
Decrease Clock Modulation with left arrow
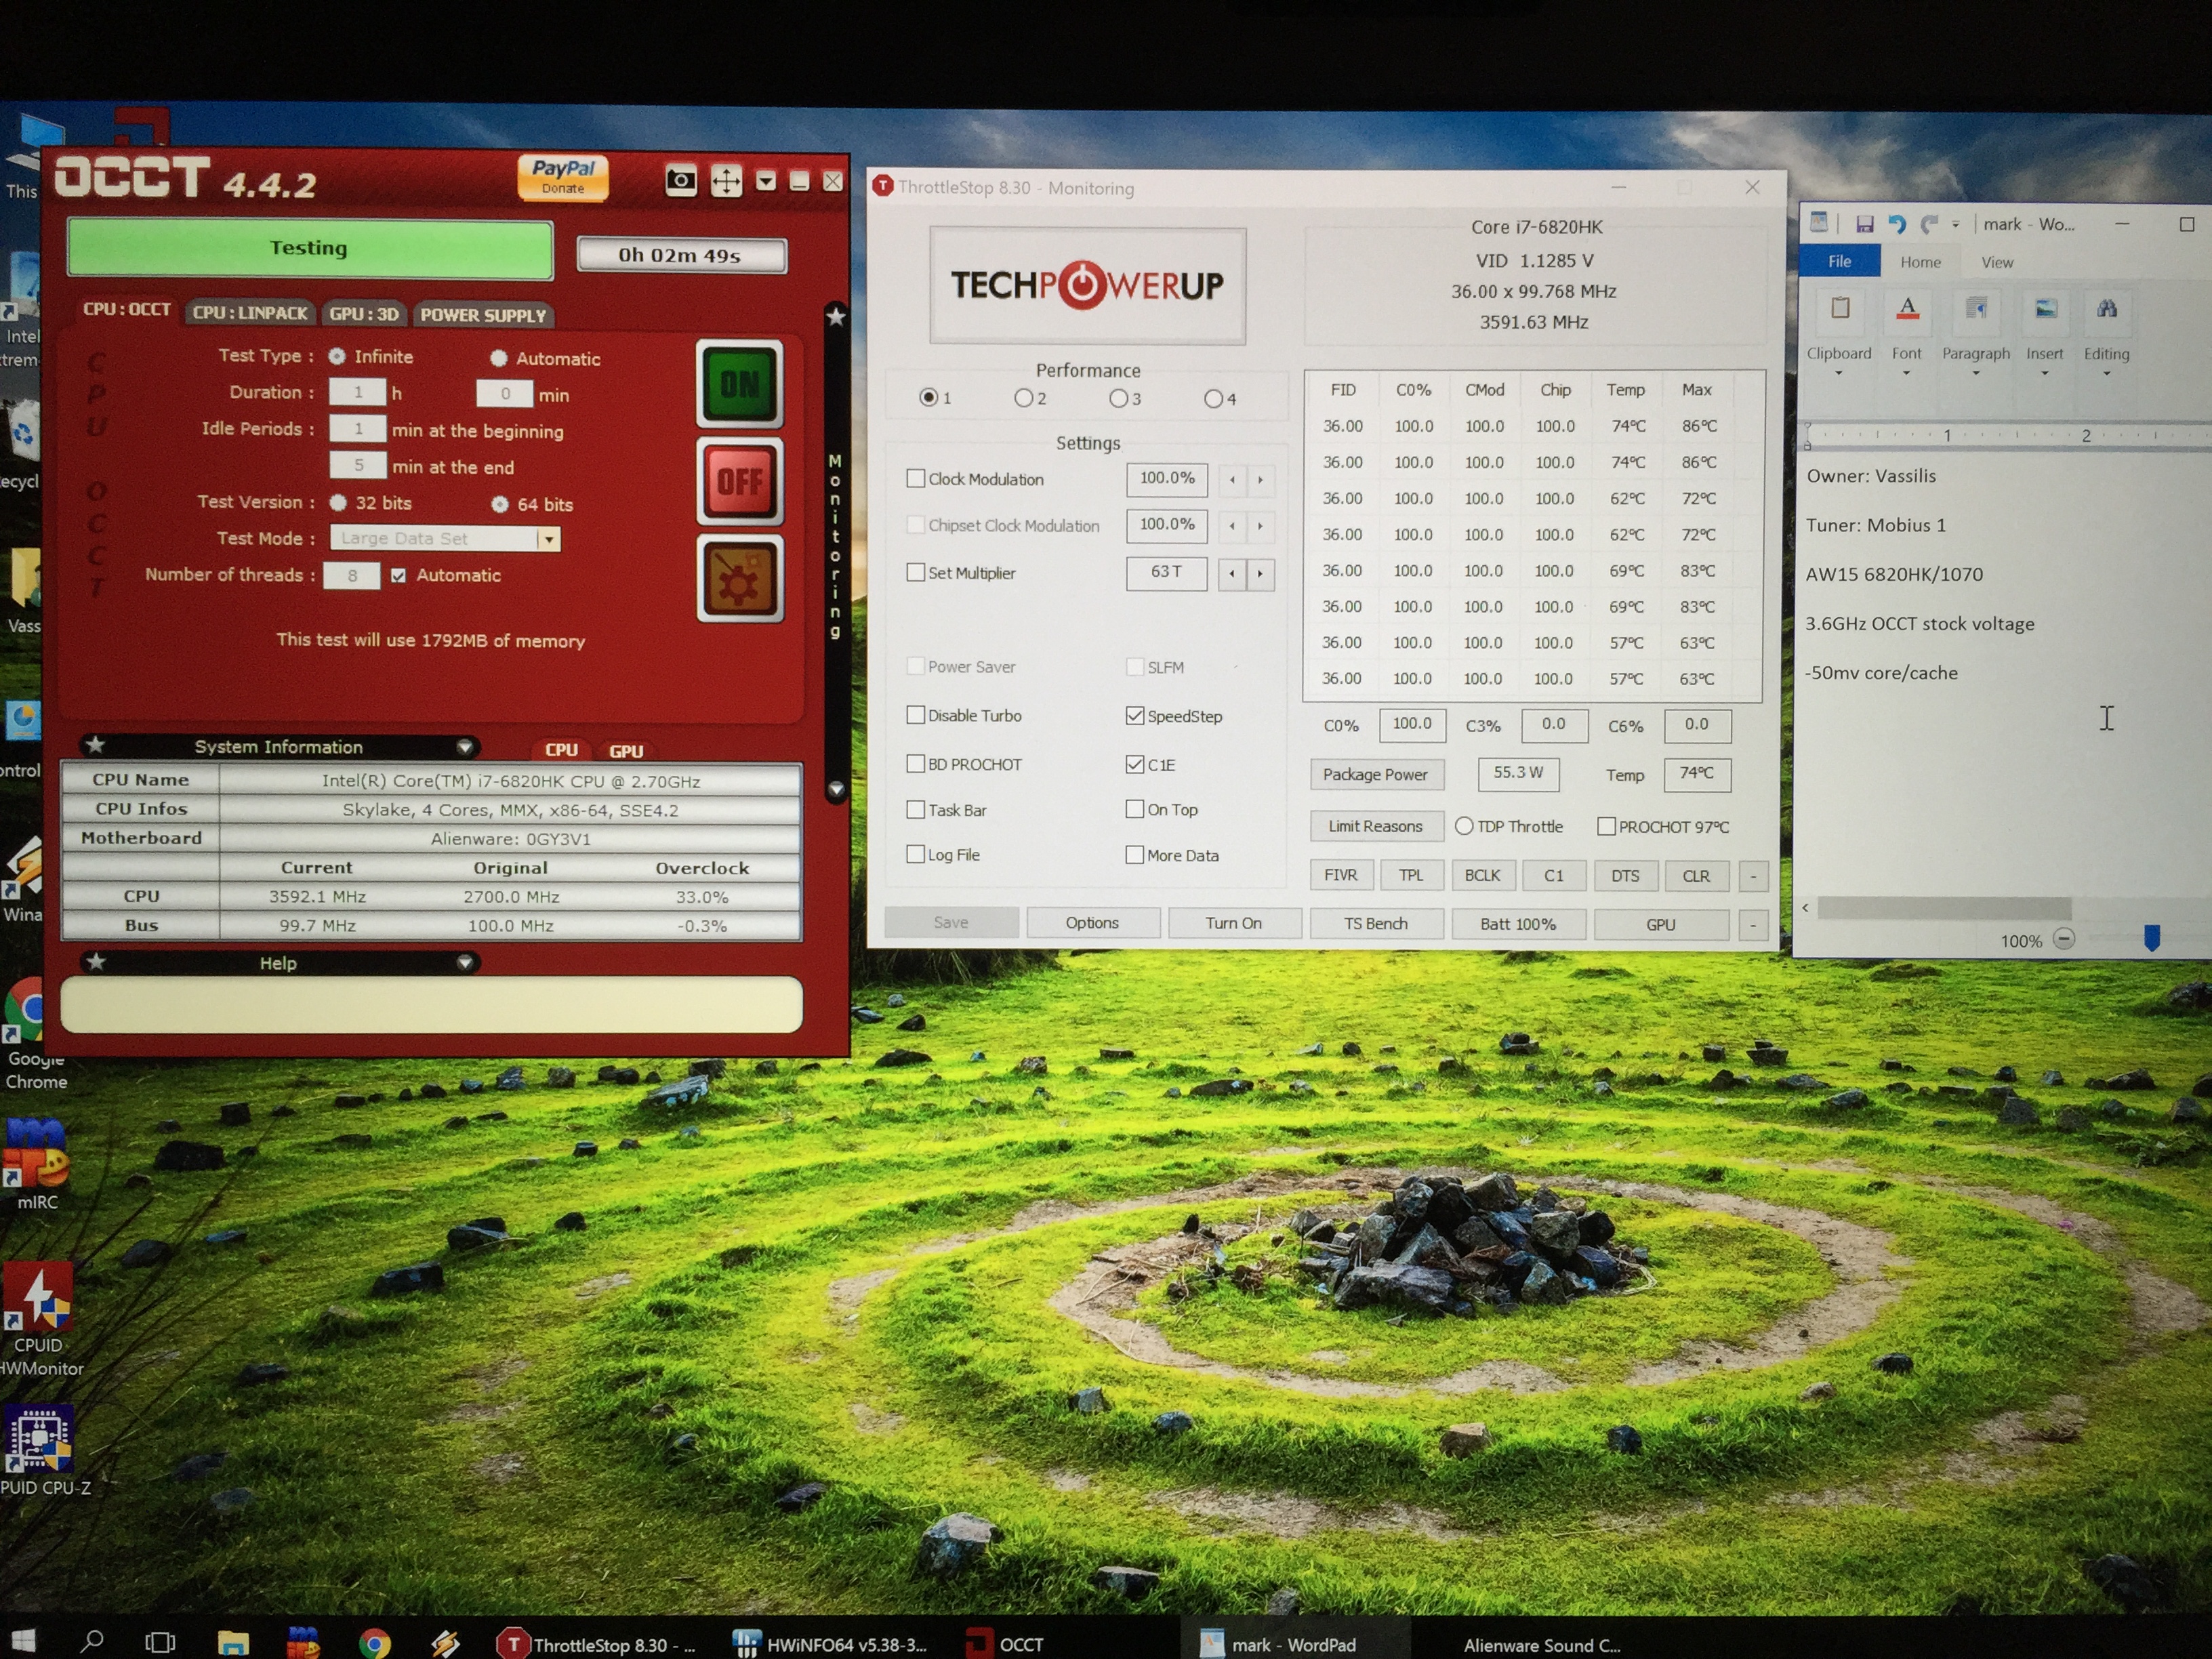click(1232, 479)
